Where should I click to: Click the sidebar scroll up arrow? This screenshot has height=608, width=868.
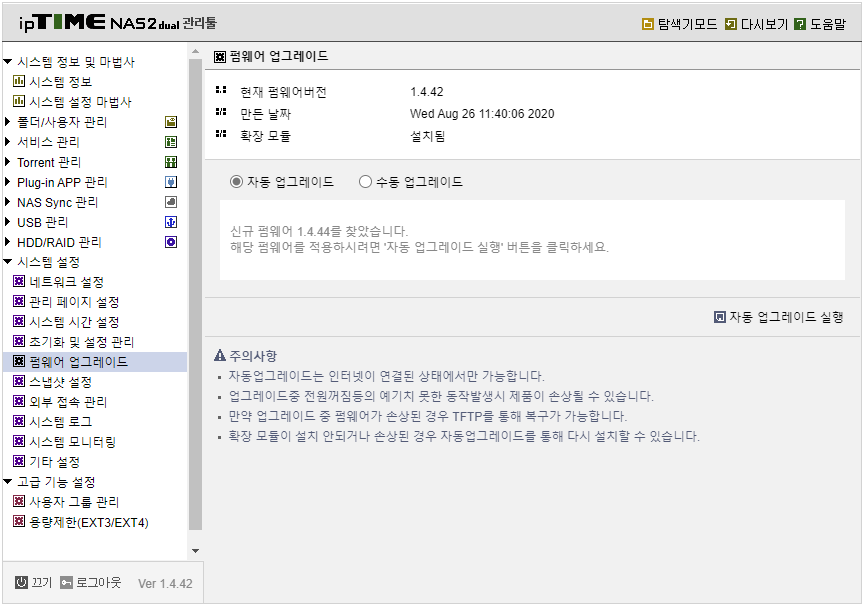tap(195, 51)
